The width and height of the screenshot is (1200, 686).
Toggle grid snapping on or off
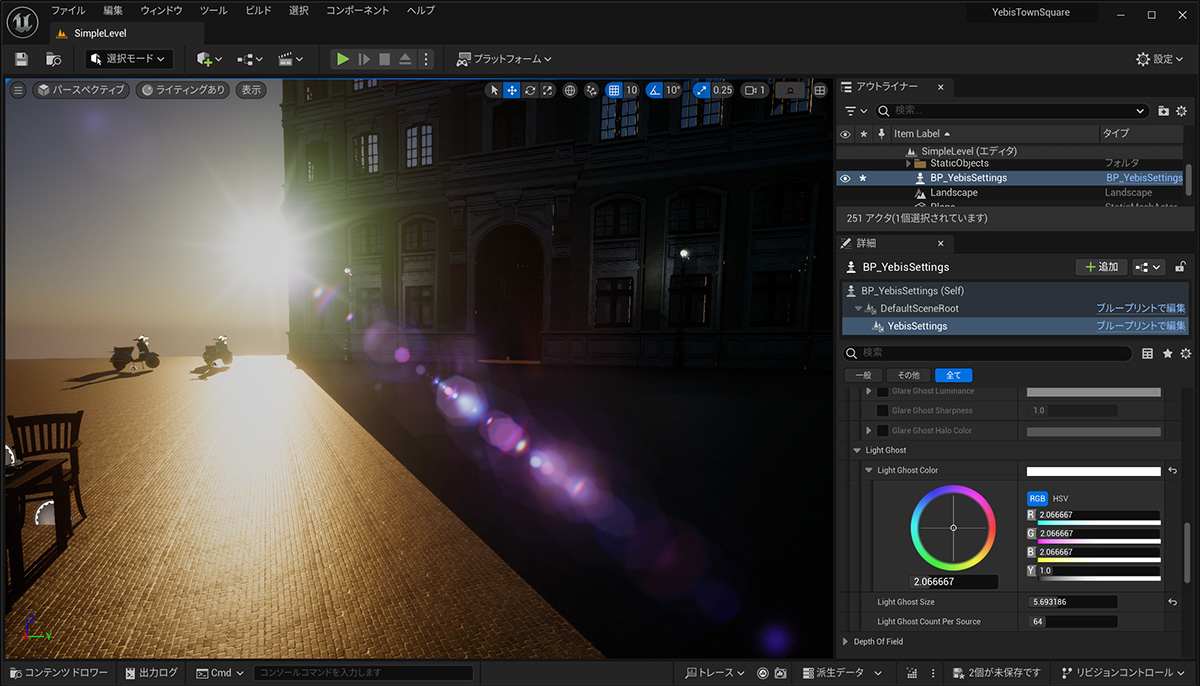[x=614, y=90]
